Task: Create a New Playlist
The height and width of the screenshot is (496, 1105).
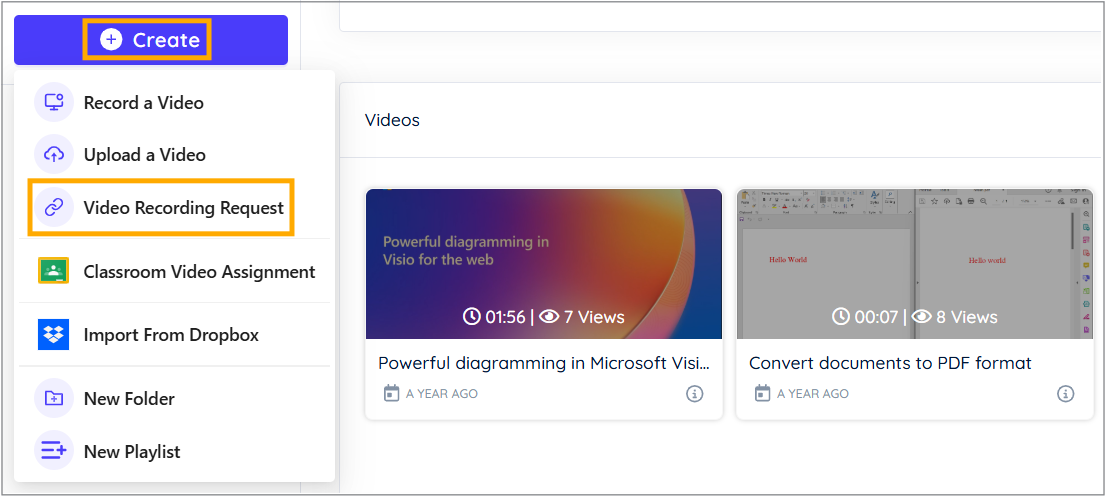Action: click(x=174, y=451)
